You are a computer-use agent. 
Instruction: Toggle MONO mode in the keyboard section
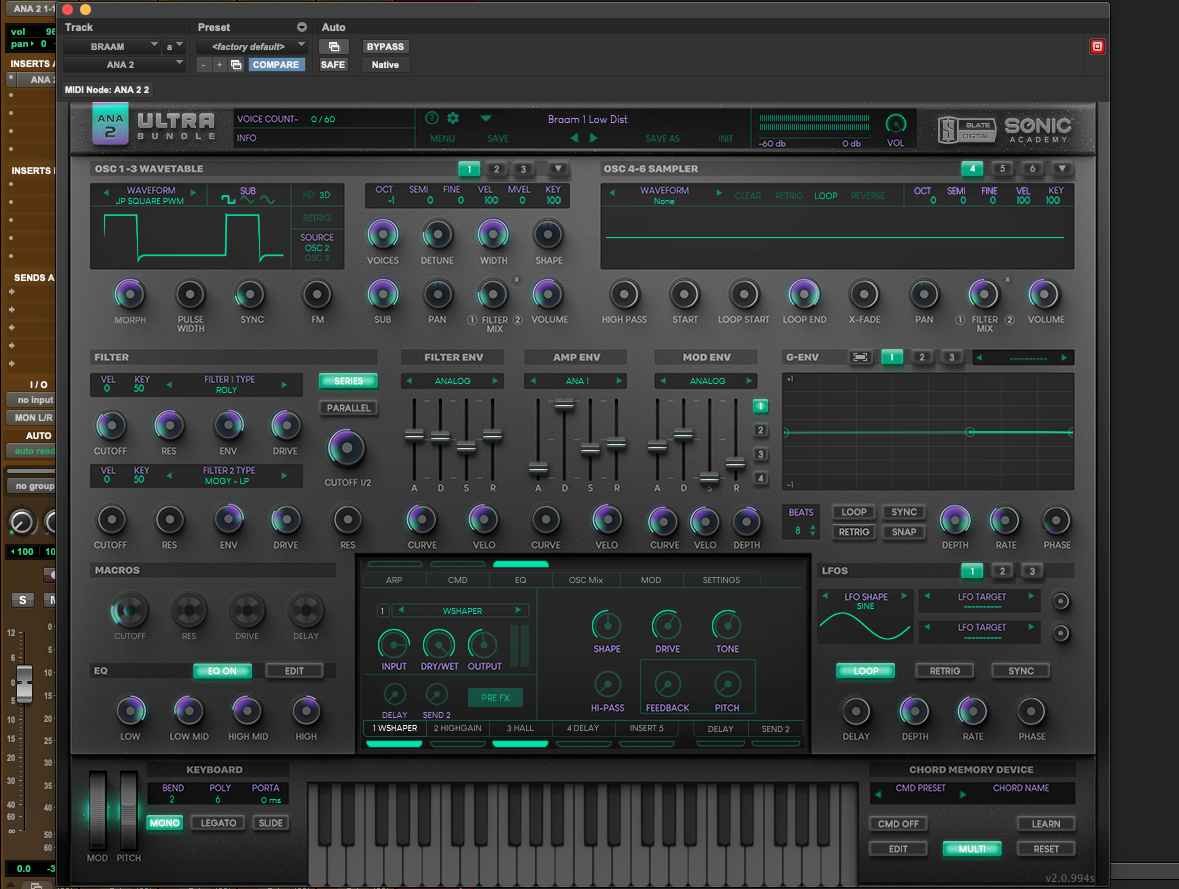pos(164,822)
